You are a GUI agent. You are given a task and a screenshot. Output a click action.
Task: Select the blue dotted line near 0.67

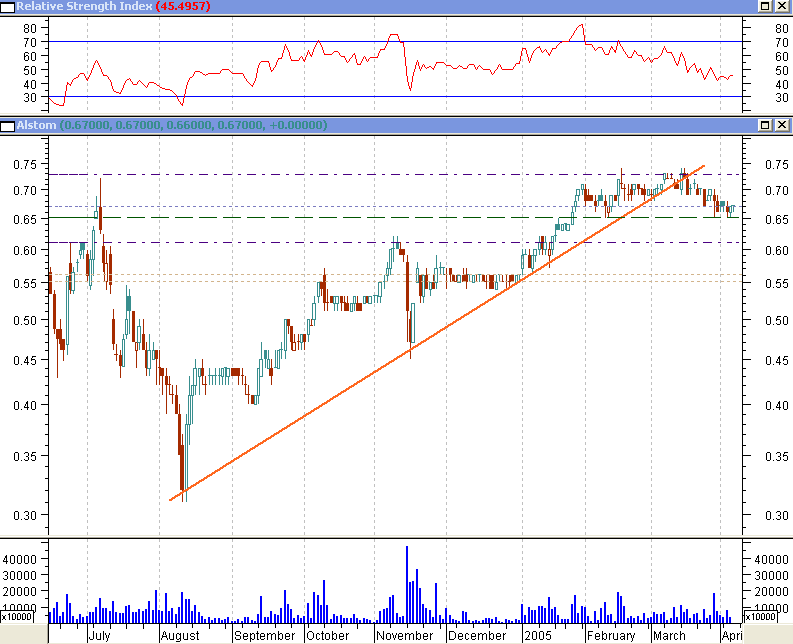[x=394, y=206]
